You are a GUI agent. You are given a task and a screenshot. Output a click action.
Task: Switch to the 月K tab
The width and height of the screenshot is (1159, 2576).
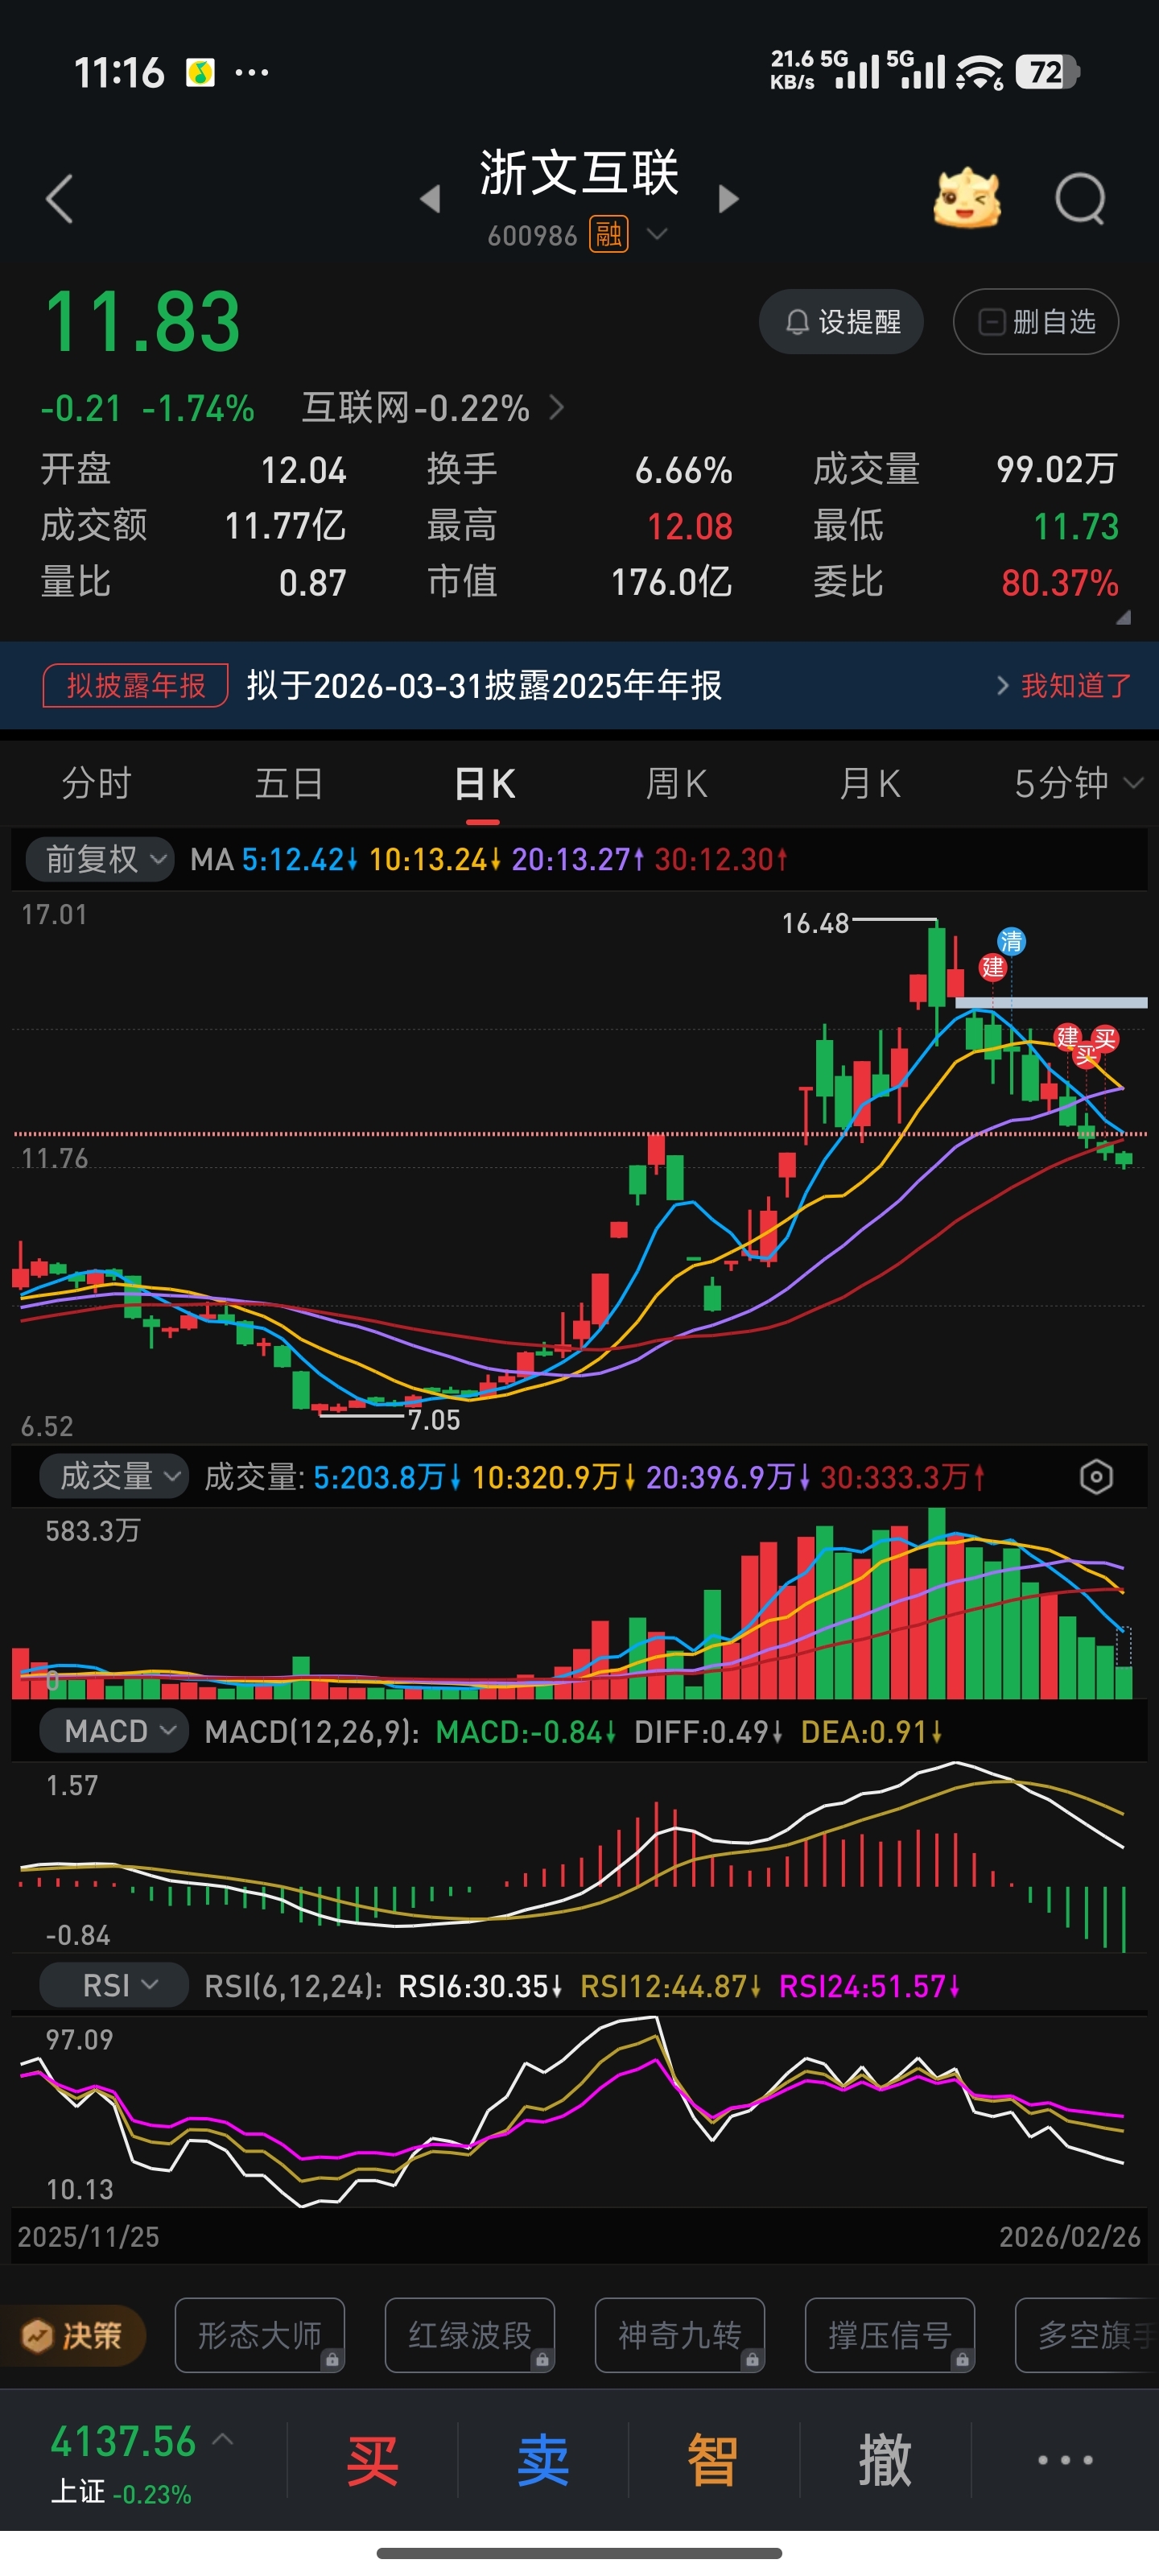[x=869, y=783]
